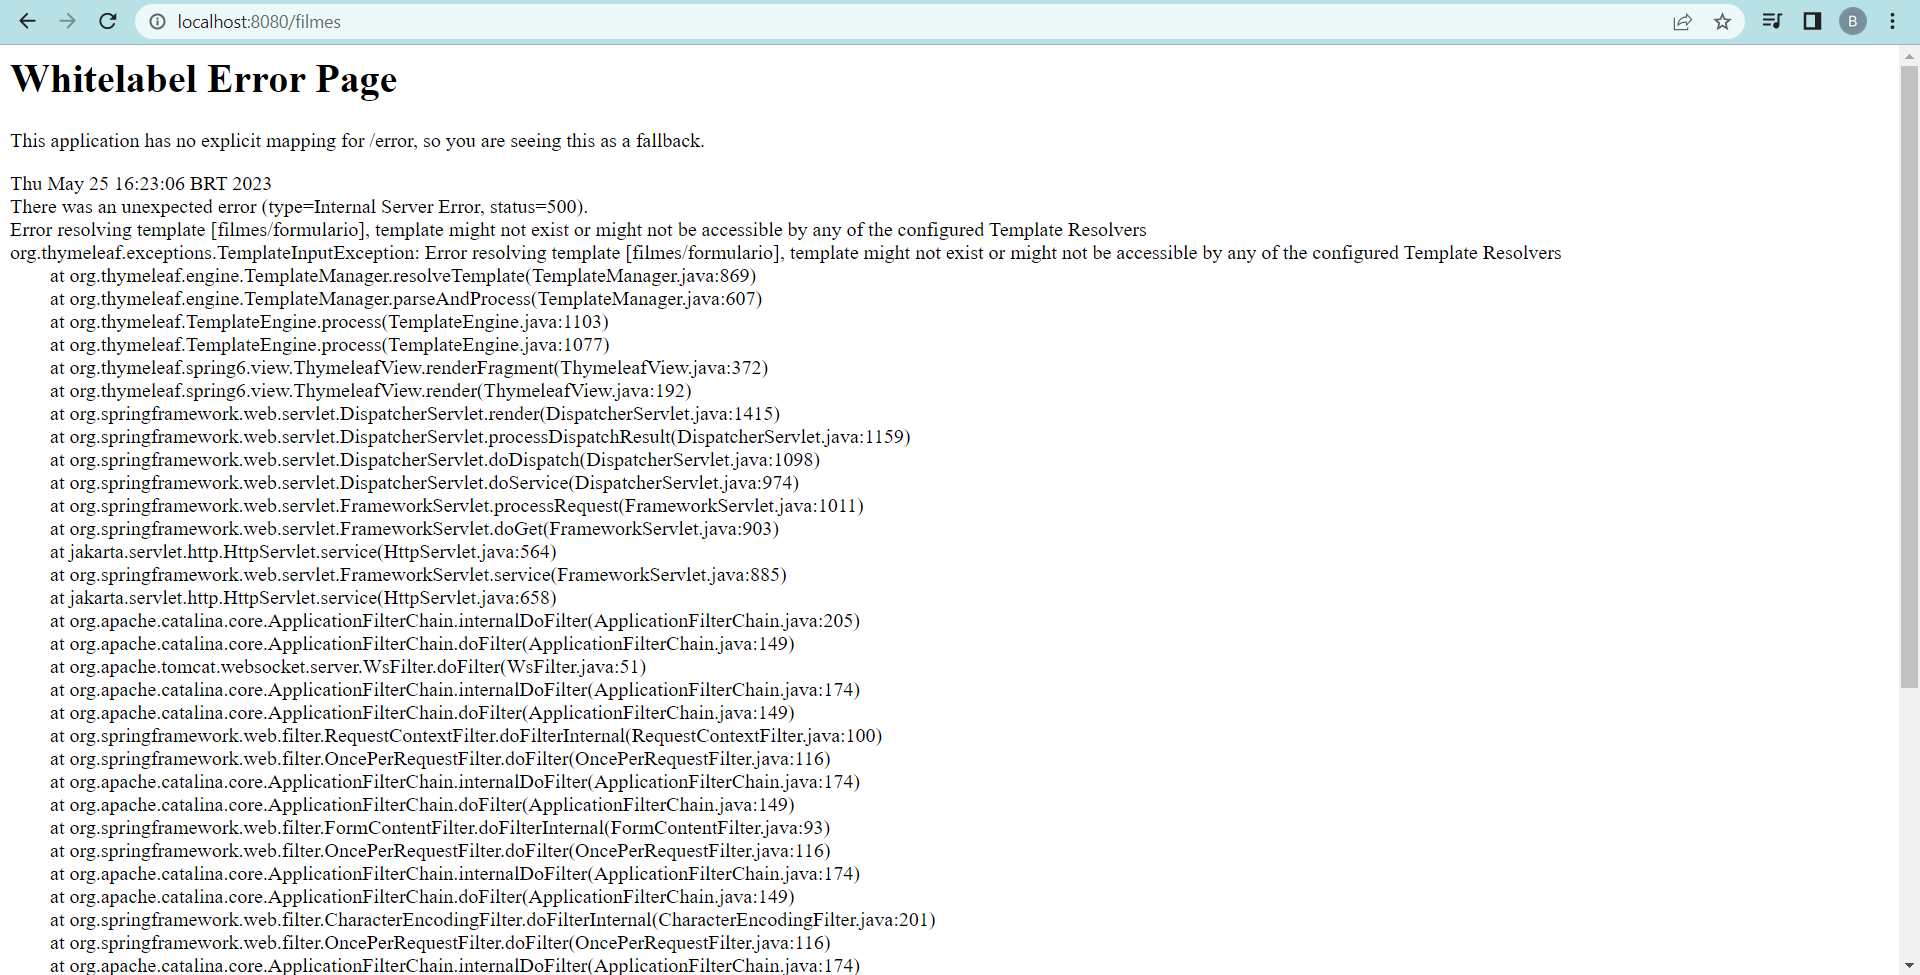
Task: Click DispatcherServlet.render stack line
Action: pyautogui.click(x=415, y=414)
